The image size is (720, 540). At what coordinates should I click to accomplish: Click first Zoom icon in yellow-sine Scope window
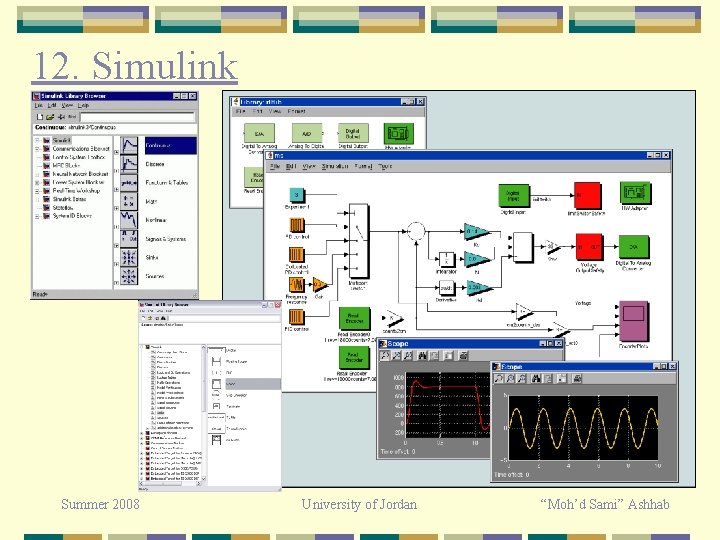pos(498,378)
